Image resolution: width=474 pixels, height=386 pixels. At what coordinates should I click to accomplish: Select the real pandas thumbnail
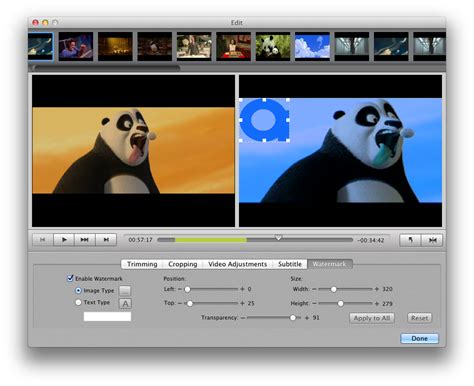[273, 46]
